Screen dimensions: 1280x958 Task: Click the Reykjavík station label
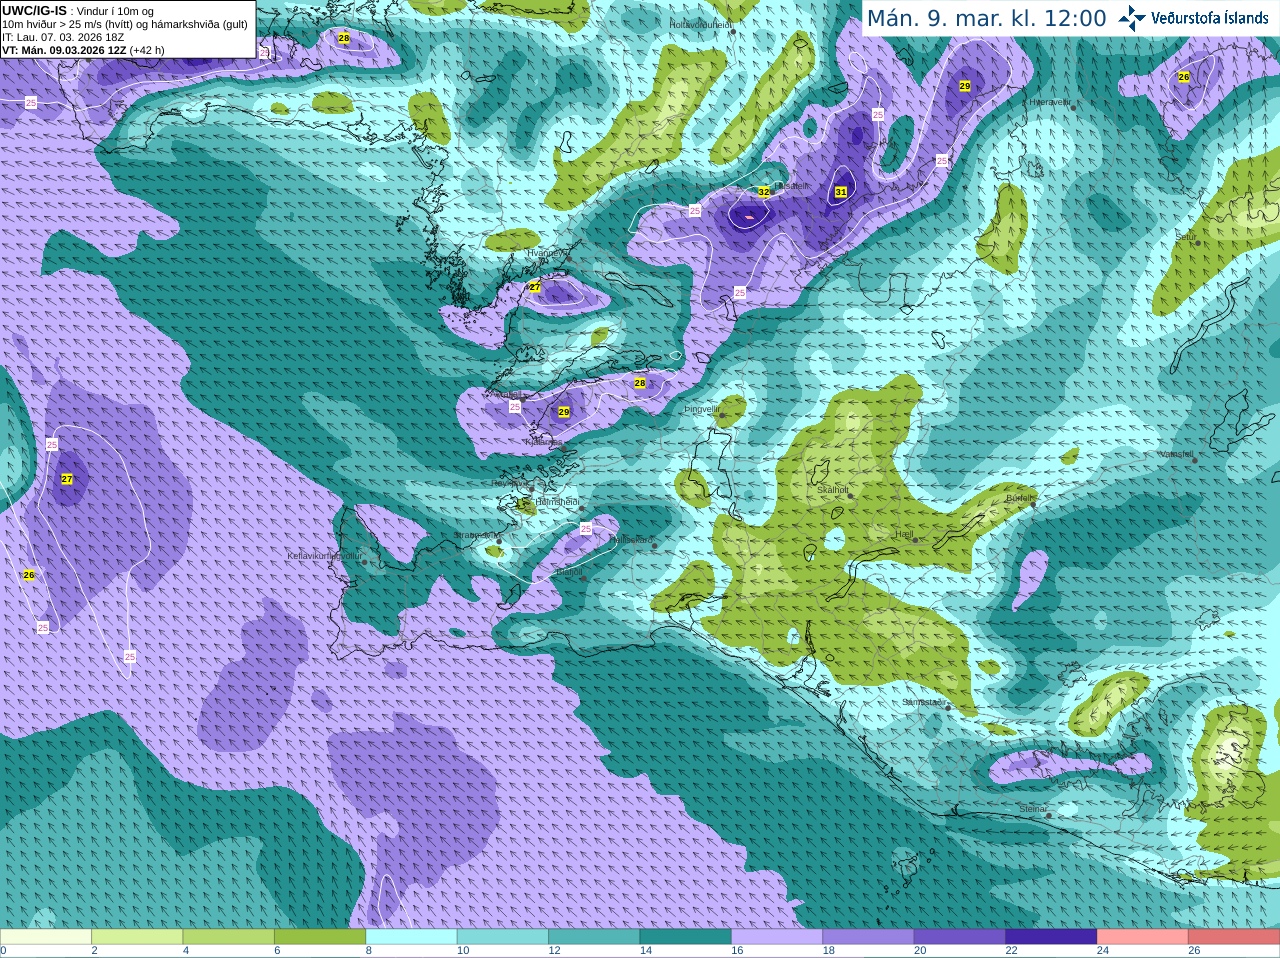pos(510,484)
